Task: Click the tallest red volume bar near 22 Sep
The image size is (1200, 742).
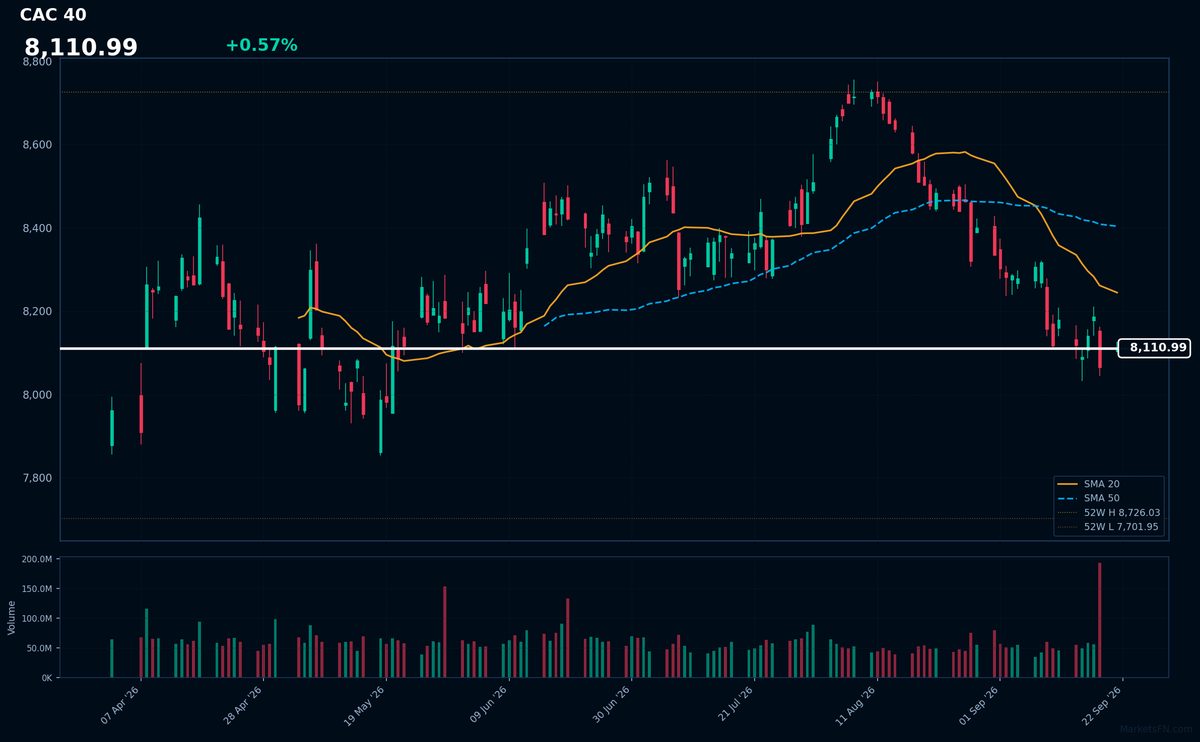Action: click(1099, 620)
